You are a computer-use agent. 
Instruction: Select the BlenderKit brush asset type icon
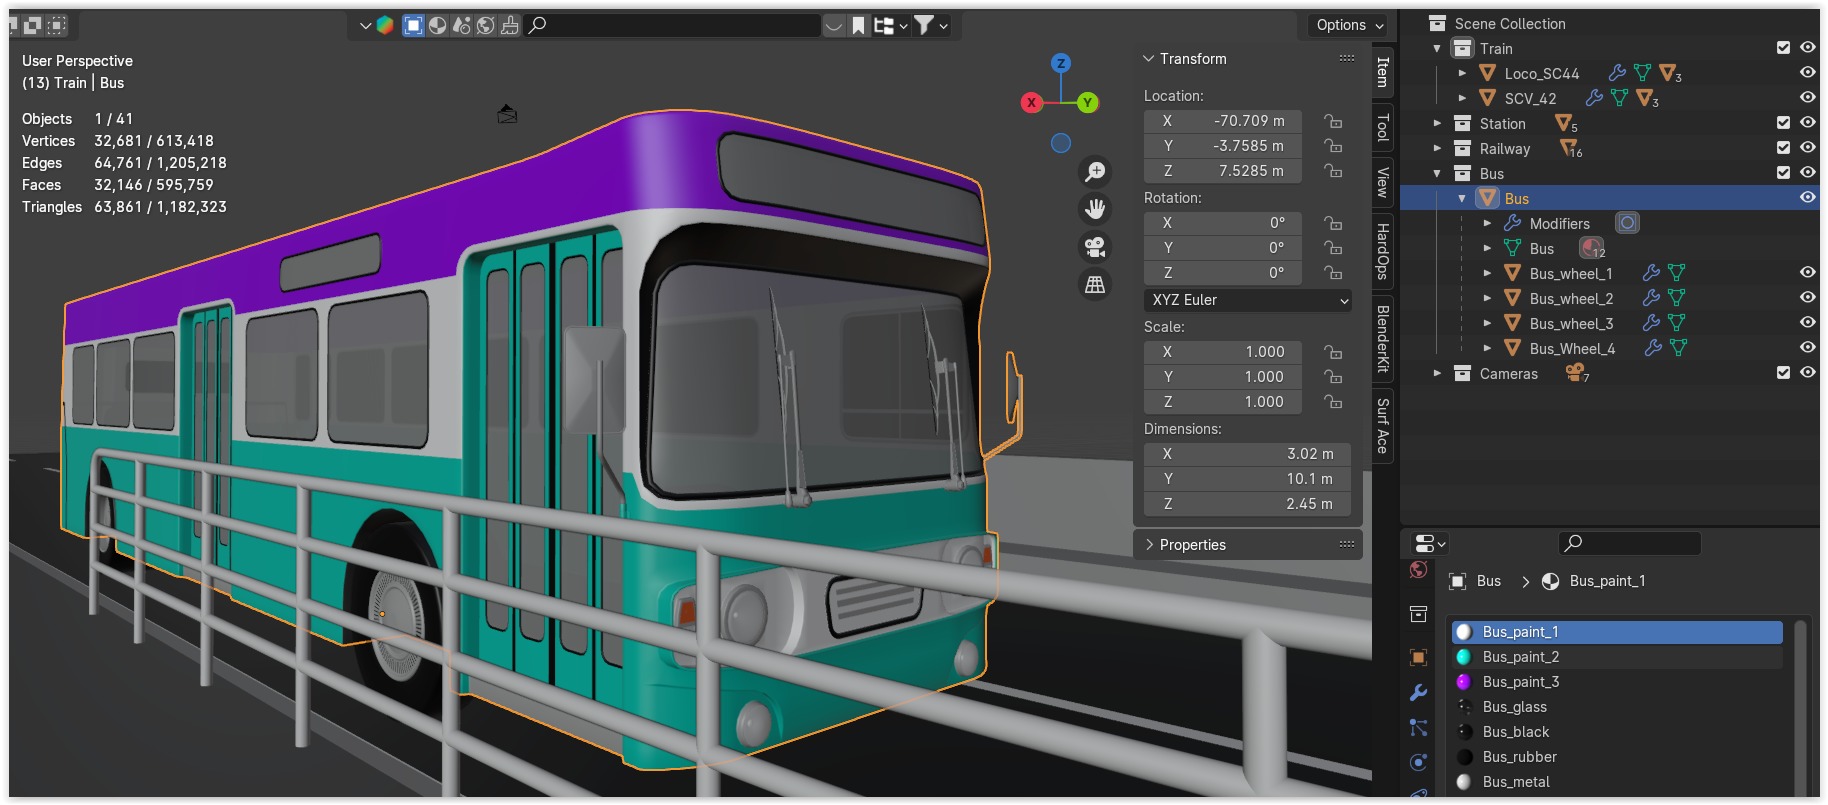point(509,25)
